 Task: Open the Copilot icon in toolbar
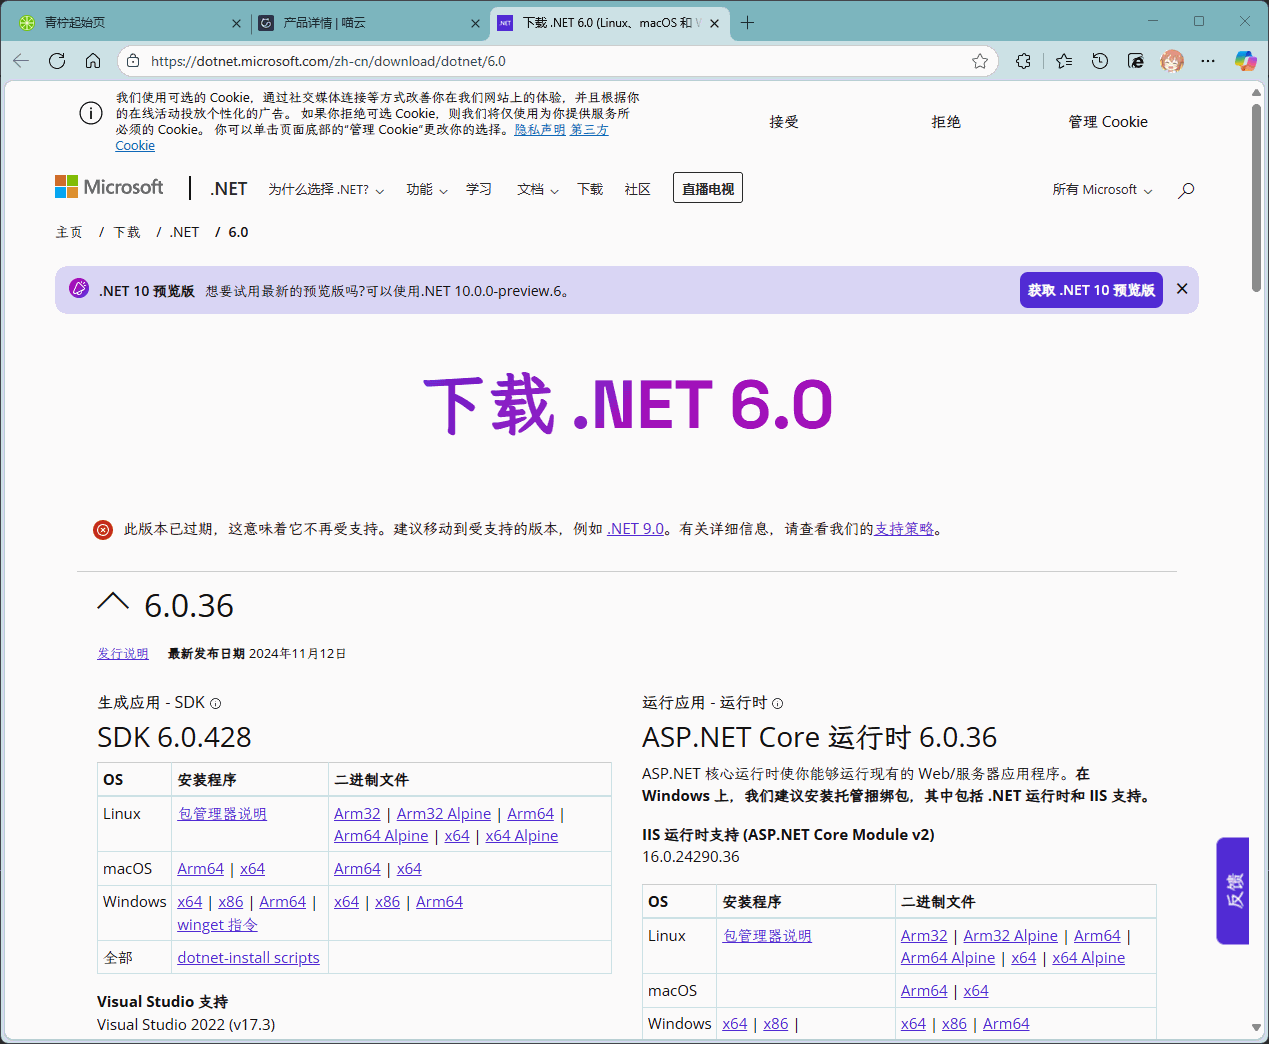pos(1245,61)
